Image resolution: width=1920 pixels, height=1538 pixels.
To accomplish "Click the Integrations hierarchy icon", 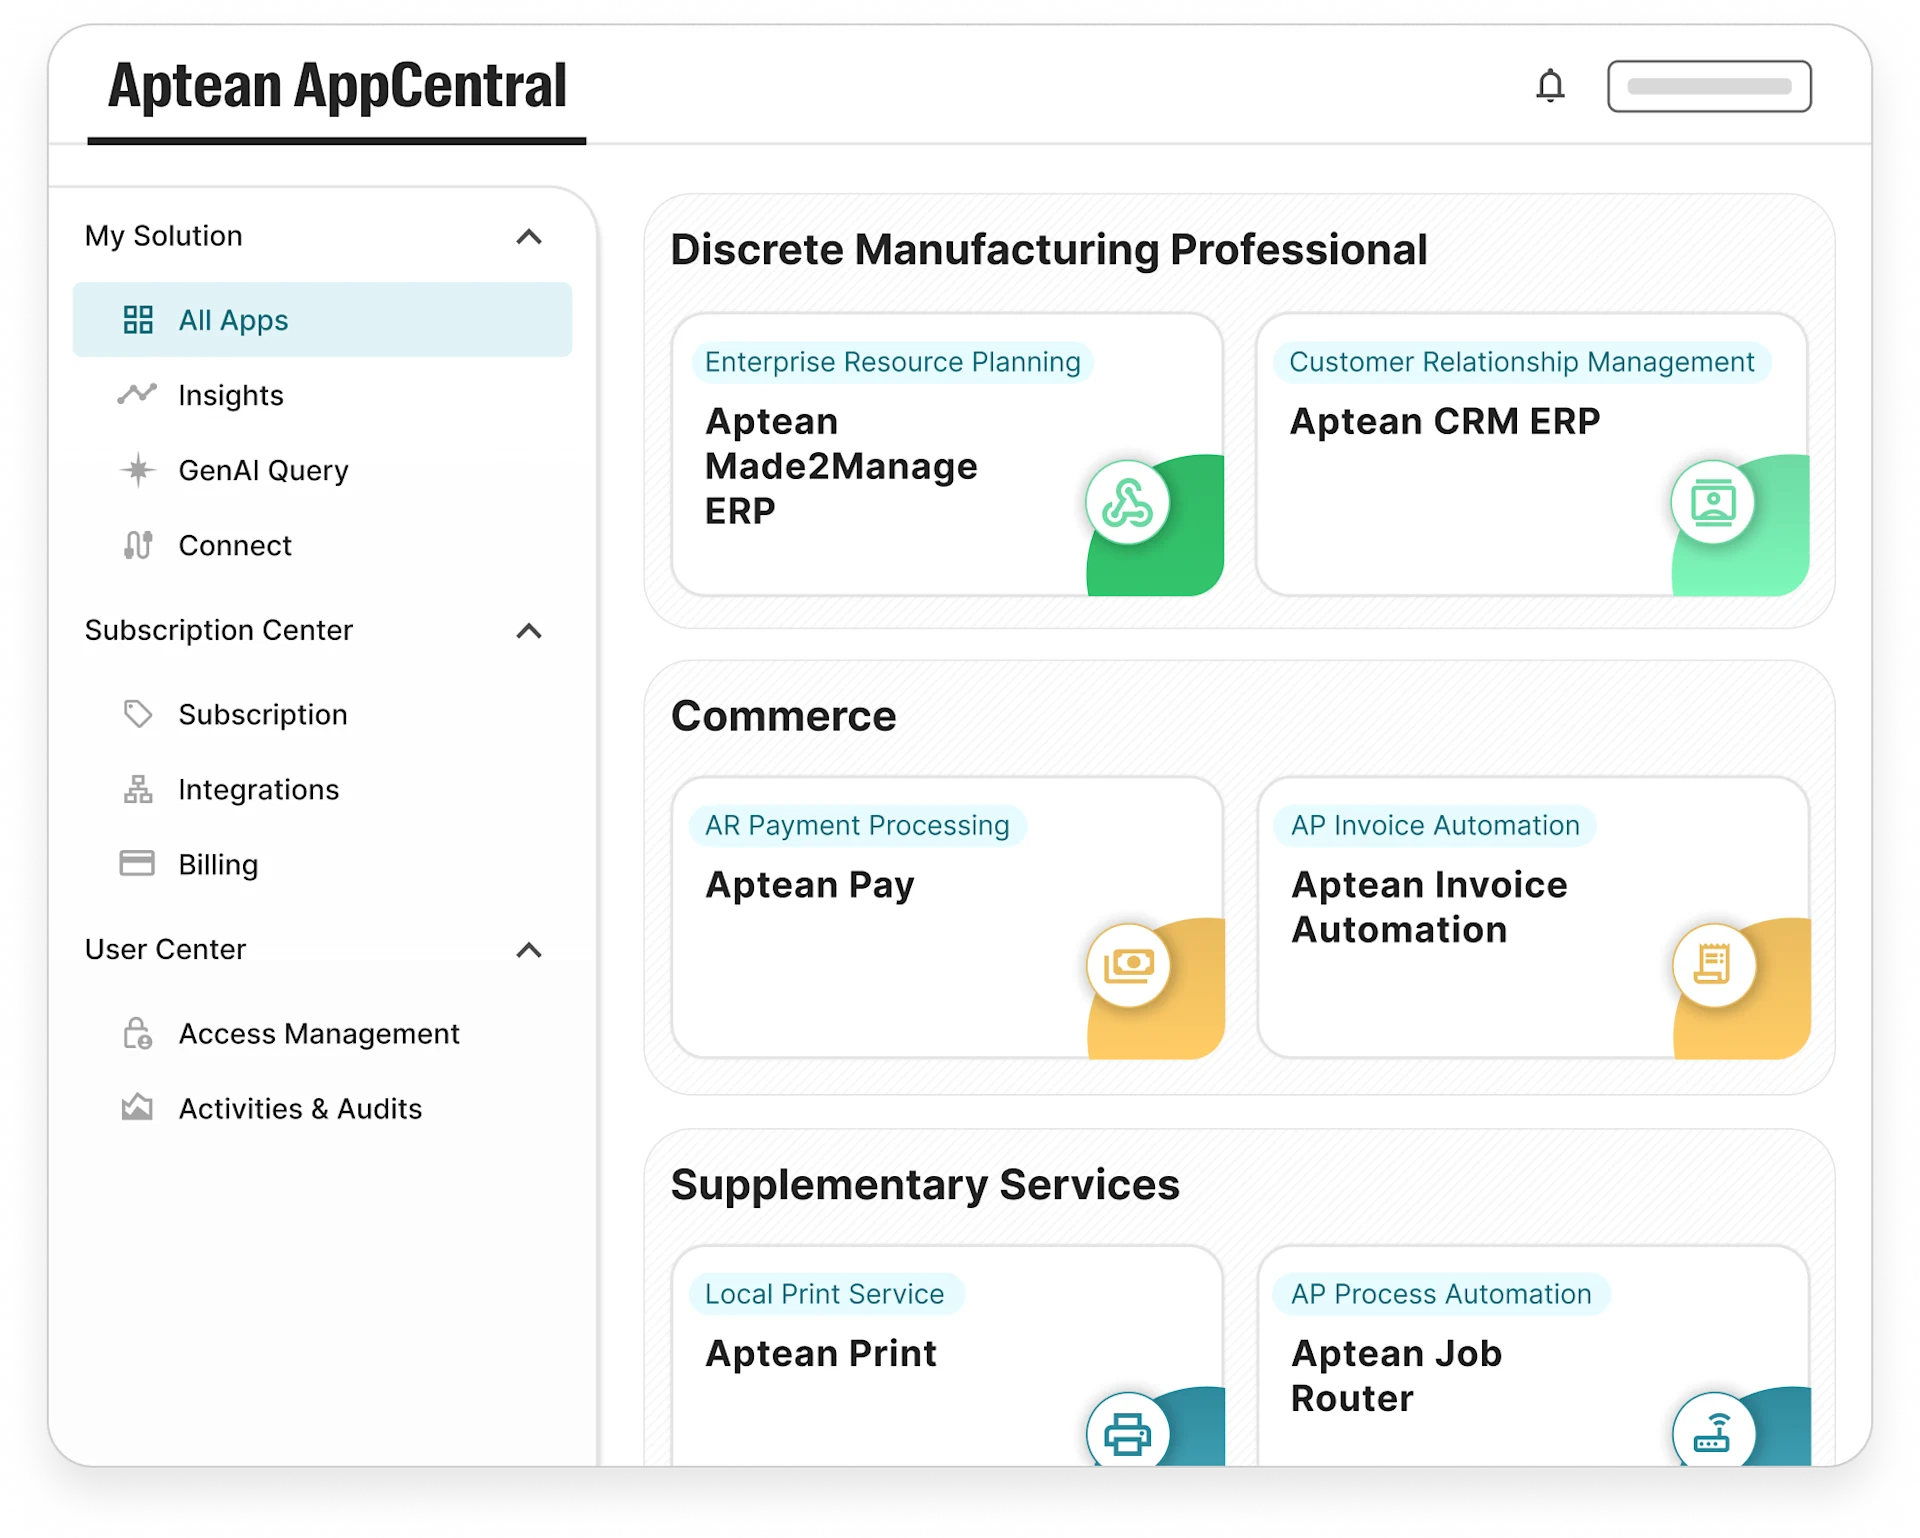I will (138, 789).
